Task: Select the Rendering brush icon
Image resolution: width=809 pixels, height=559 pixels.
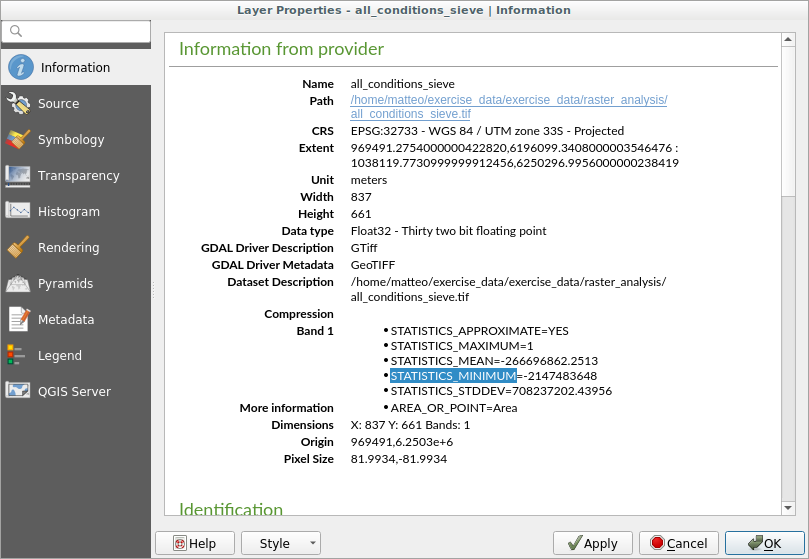Action: tap(19, 248)
